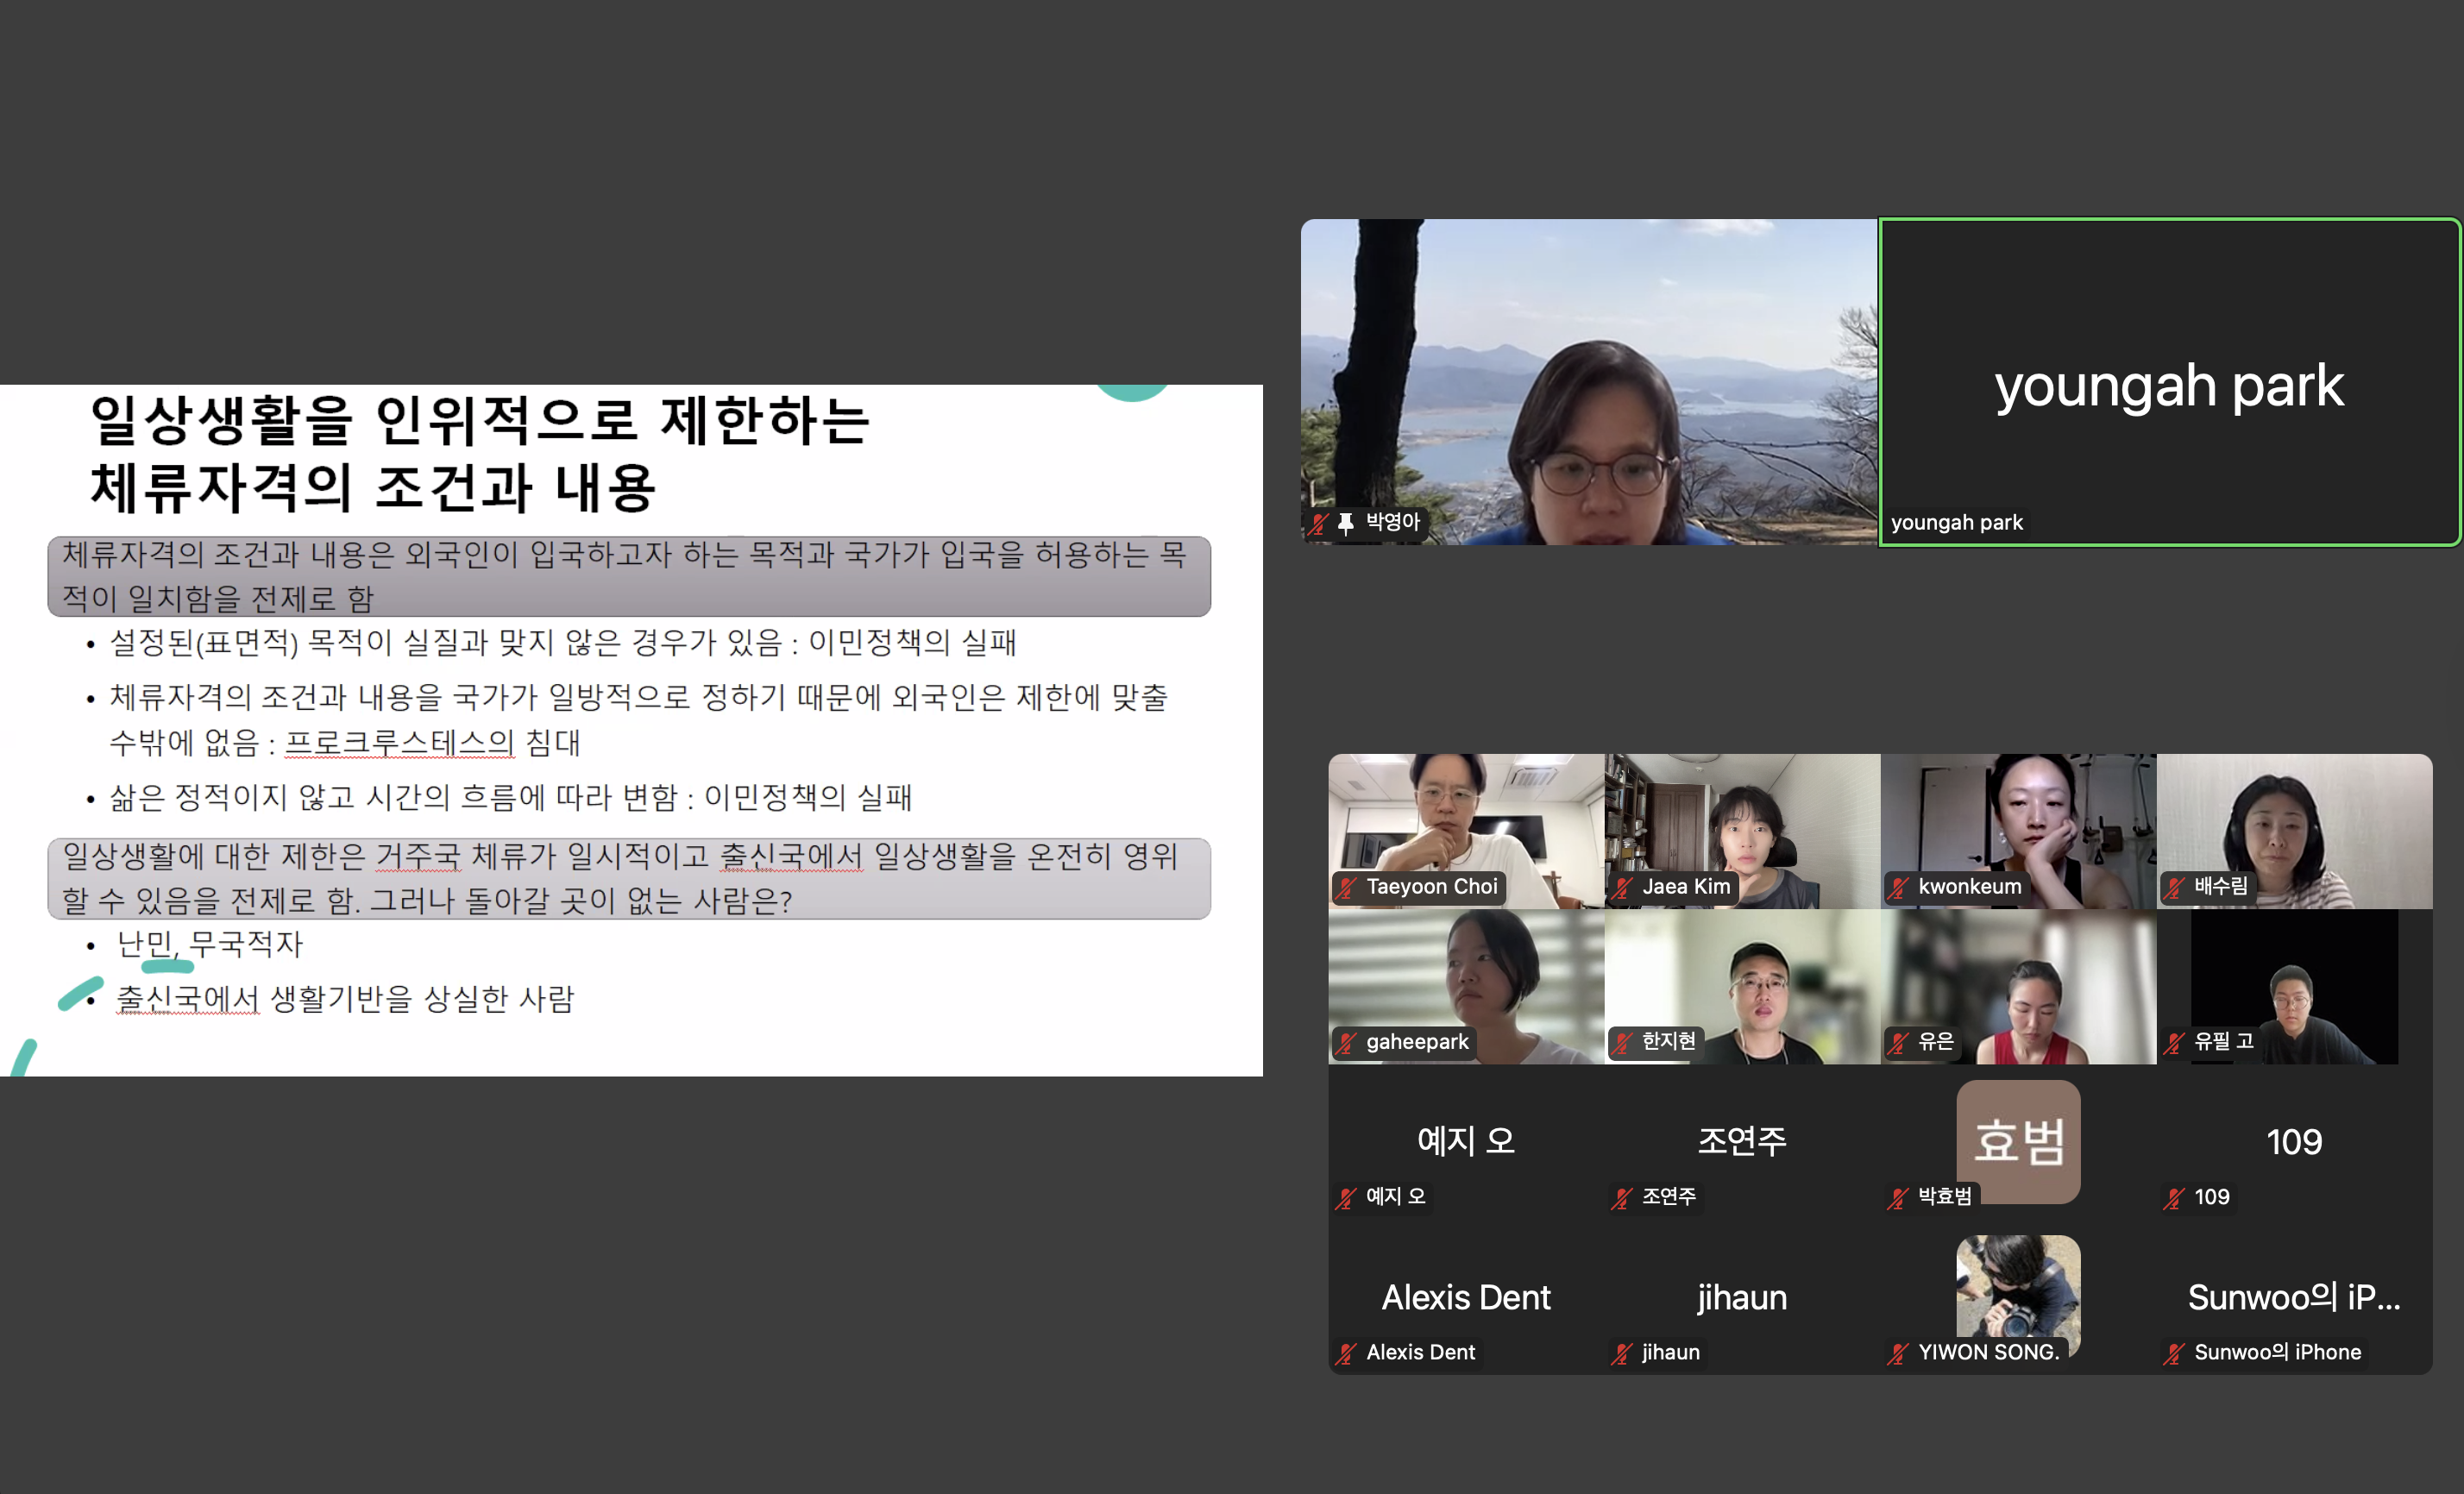Click muted mic icon next to kwonkeum
Viewport: 2464px width, 1494px height.
1898,887
